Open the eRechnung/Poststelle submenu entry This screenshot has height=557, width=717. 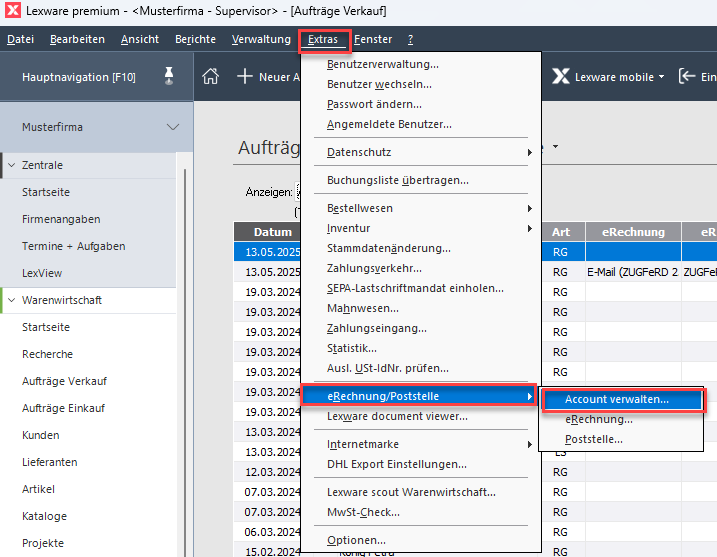click(418, 396)
